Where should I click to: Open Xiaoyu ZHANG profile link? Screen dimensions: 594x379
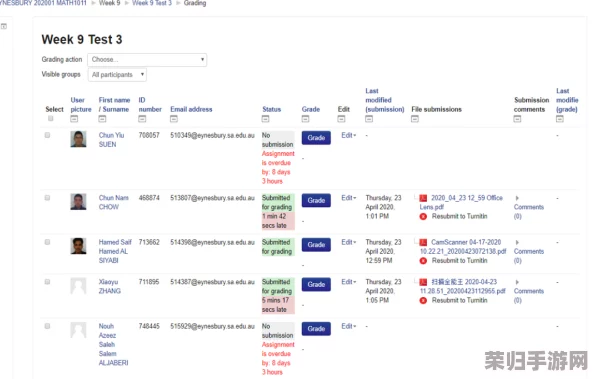pyautogui.click(x=110, y=287)
